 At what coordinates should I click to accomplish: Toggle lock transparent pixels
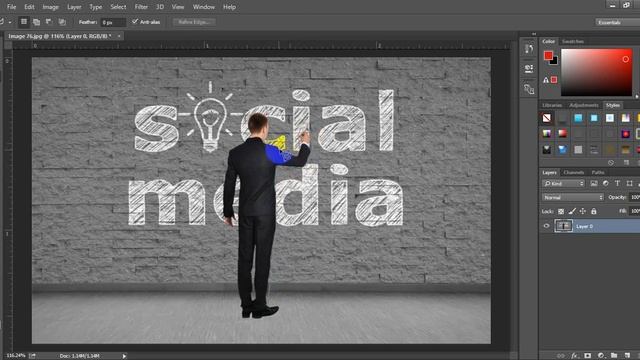click(561, 211)
